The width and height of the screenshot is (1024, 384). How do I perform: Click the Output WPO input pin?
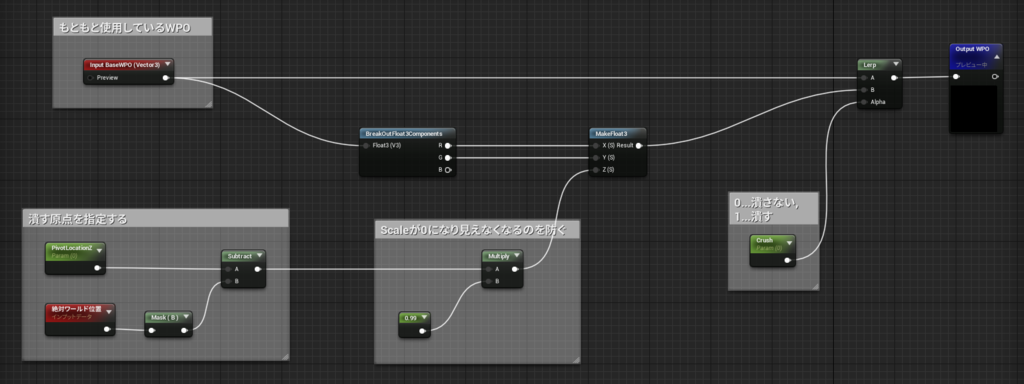click(x=957, y=76)
